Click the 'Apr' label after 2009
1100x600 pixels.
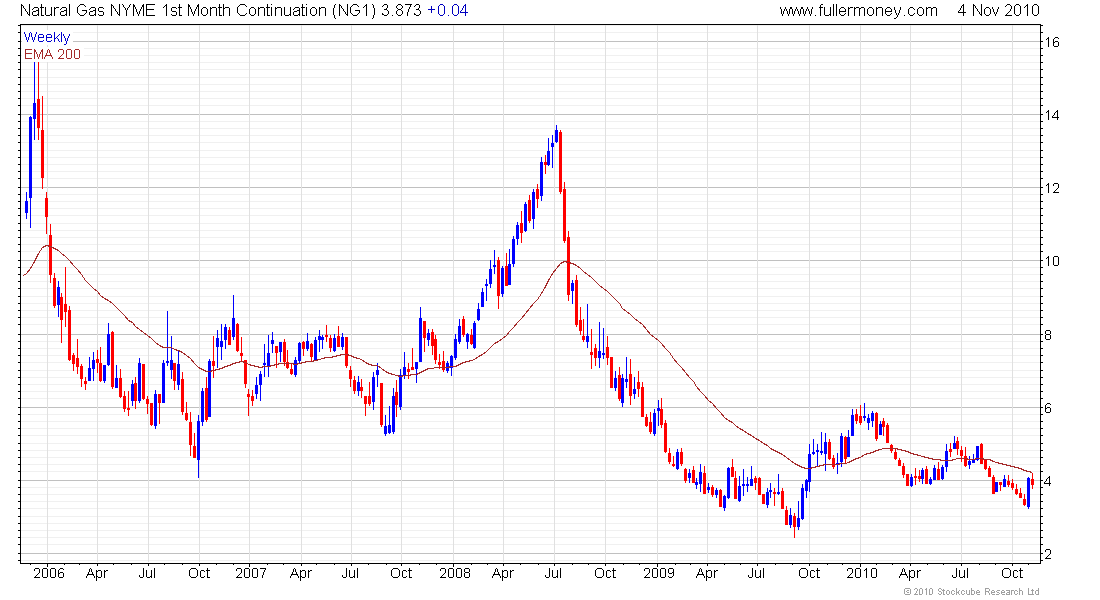tap(706, 573)
